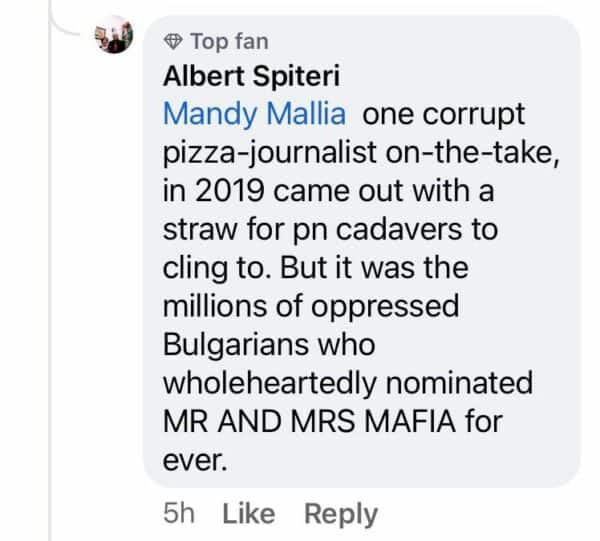600x541 pixels.
Task: Click the Top fan label text
Action: [229, 41]
